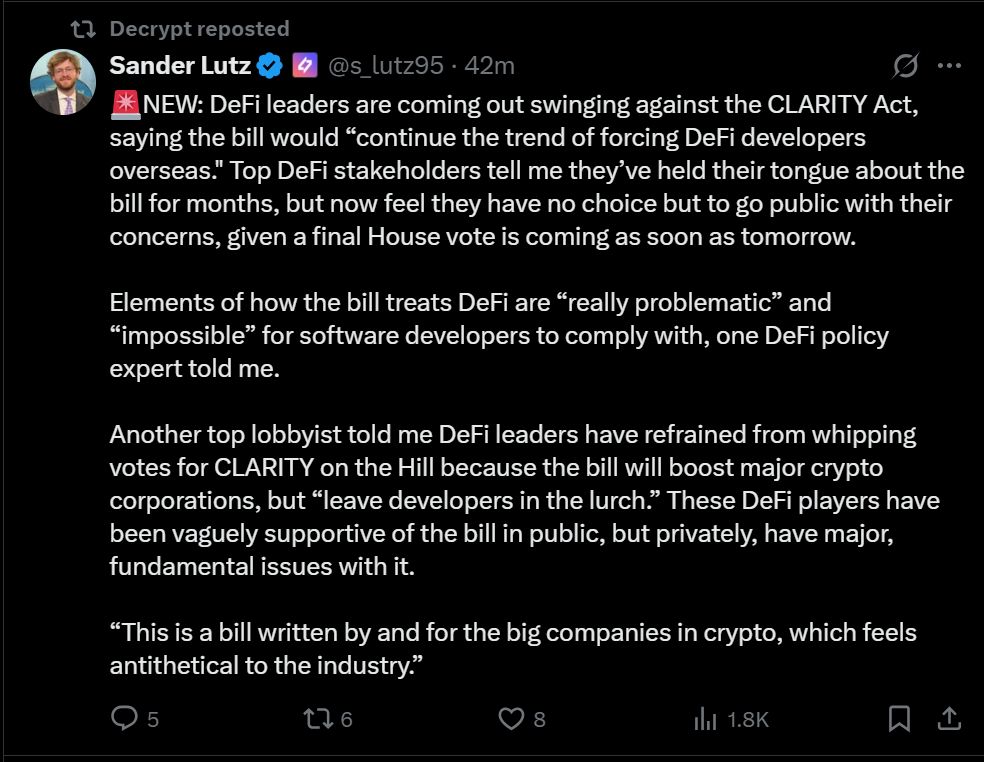This screenshot has width=984, height=762.
Task: Open the three-dot more options menu
Action: coord(948,64)
